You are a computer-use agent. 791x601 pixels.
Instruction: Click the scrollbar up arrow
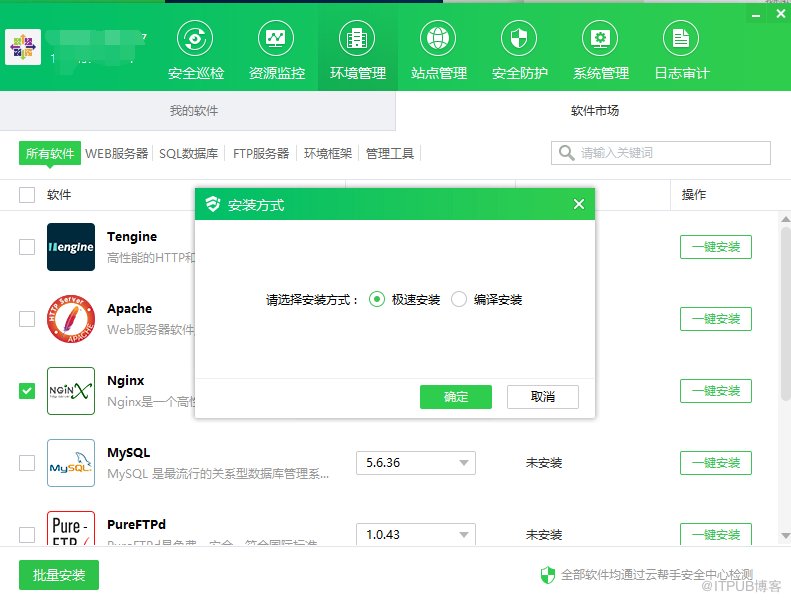point(785,219)
